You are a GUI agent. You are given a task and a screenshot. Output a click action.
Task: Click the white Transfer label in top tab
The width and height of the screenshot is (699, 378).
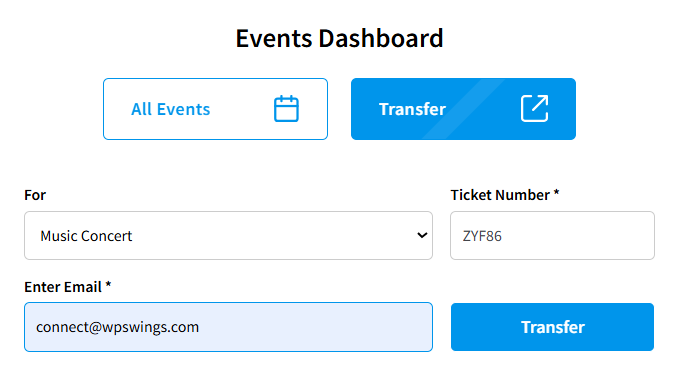(x=412, y=109)
